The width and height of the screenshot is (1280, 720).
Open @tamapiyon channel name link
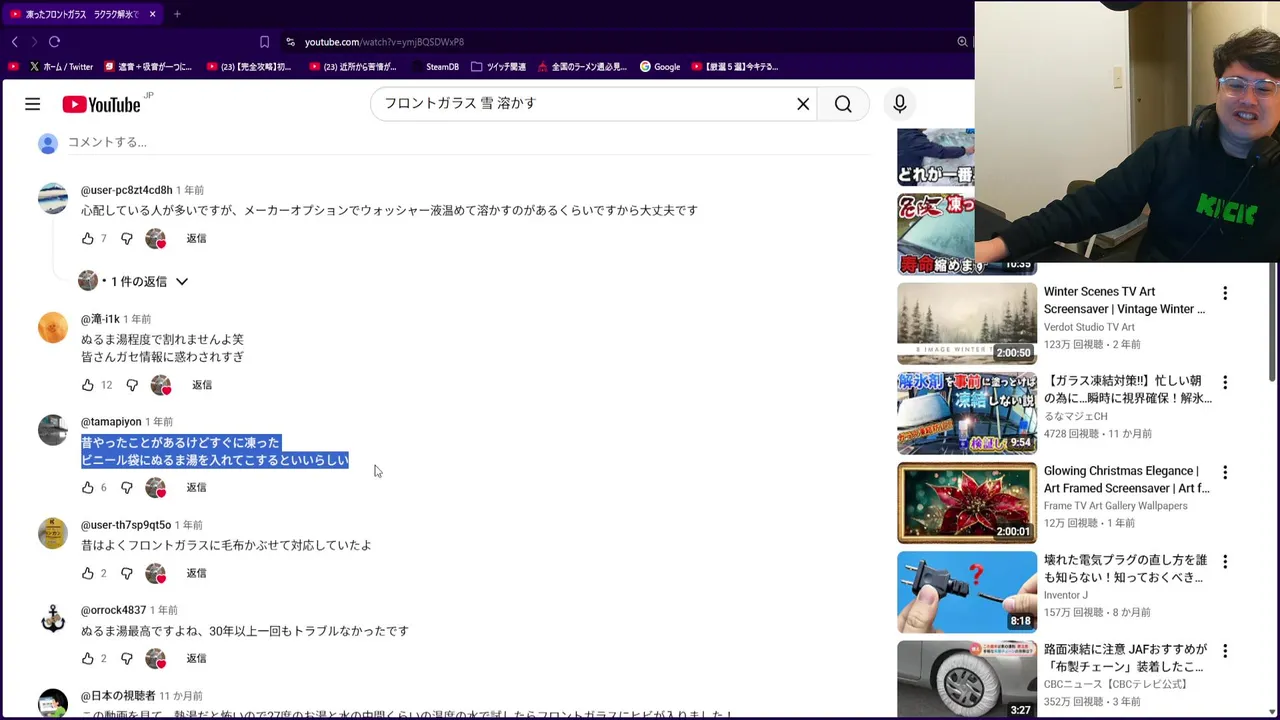click(111, 422)
